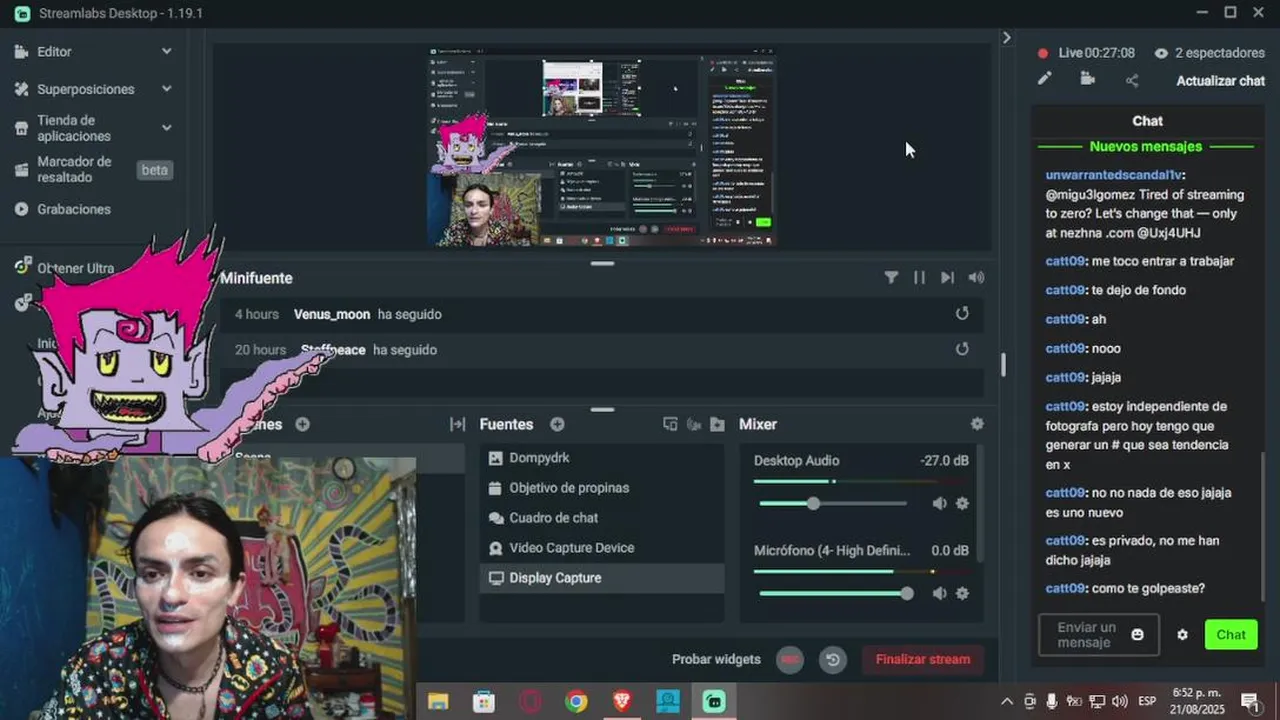This screenshot has height=720, width=1280.
Task: Replay the Venus_moon follow alert
Action: 962,314
